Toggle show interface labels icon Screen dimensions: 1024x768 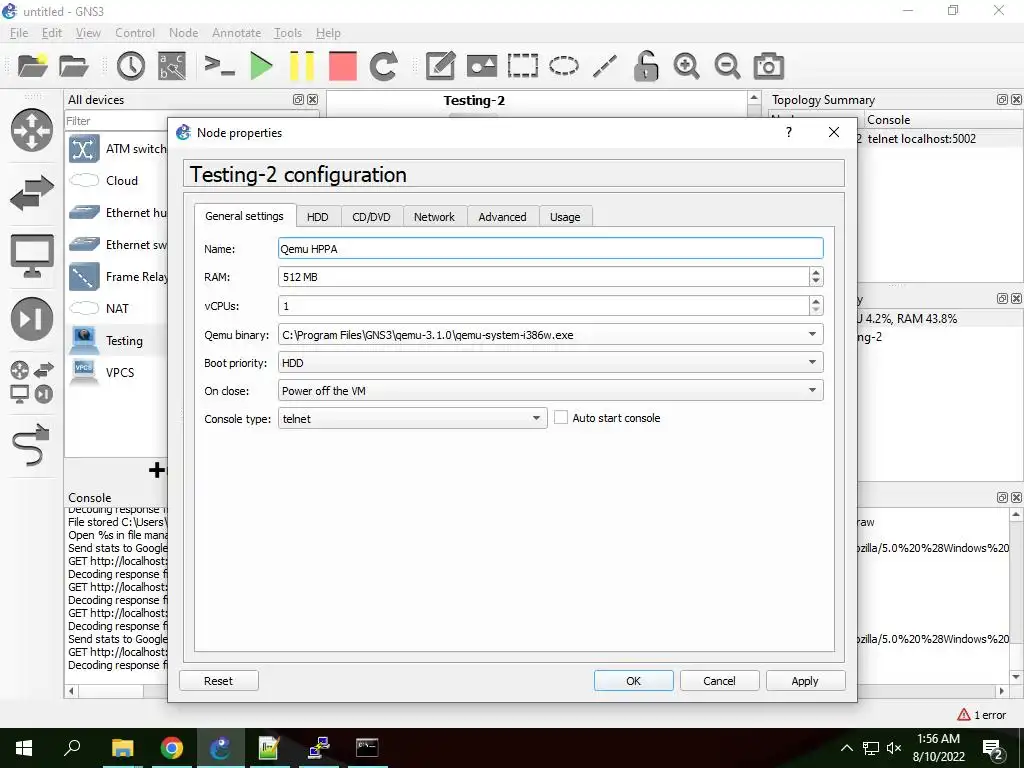172,66
